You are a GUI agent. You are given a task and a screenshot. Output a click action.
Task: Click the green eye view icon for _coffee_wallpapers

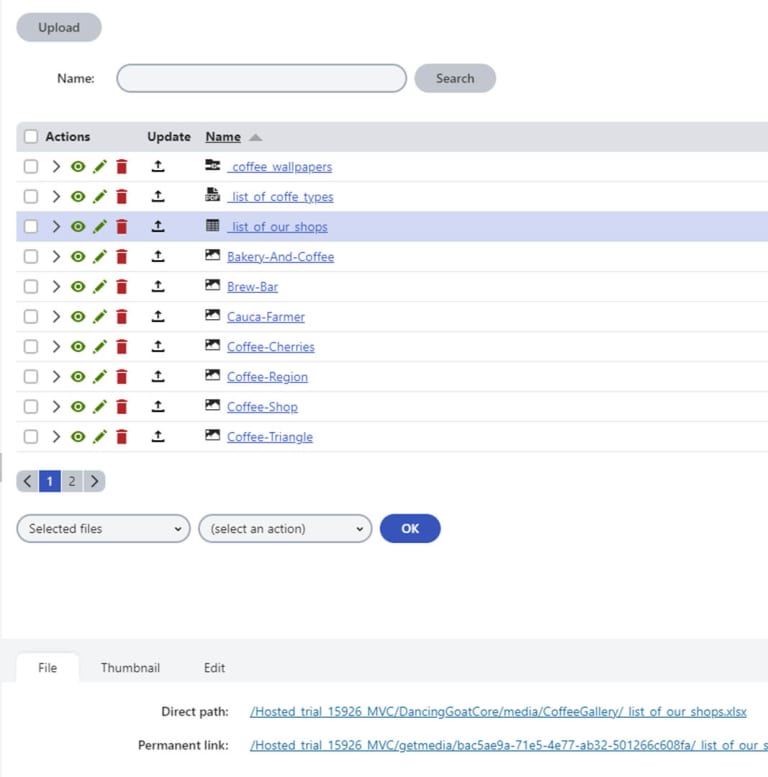(78, 166)
